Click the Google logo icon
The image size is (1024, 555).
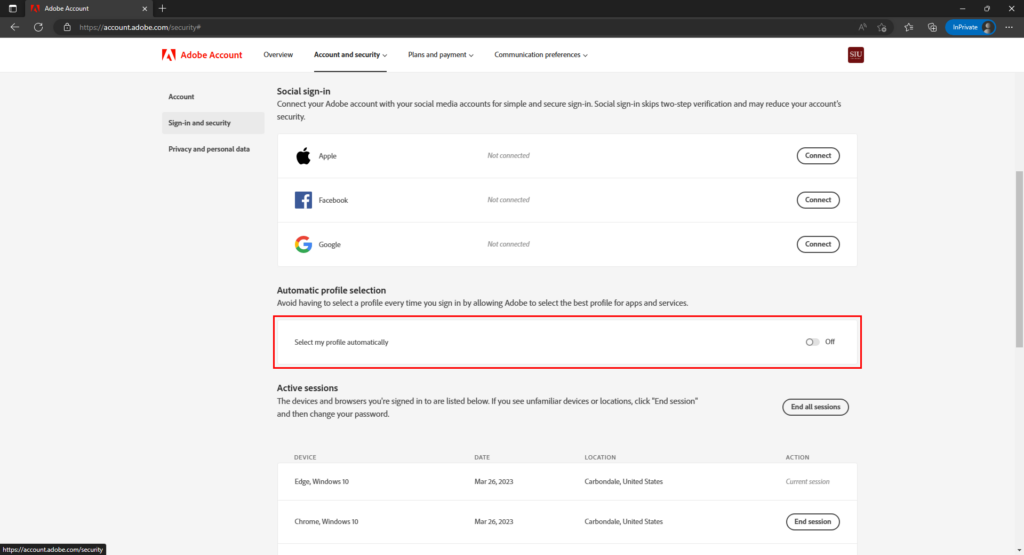(303, 244)
